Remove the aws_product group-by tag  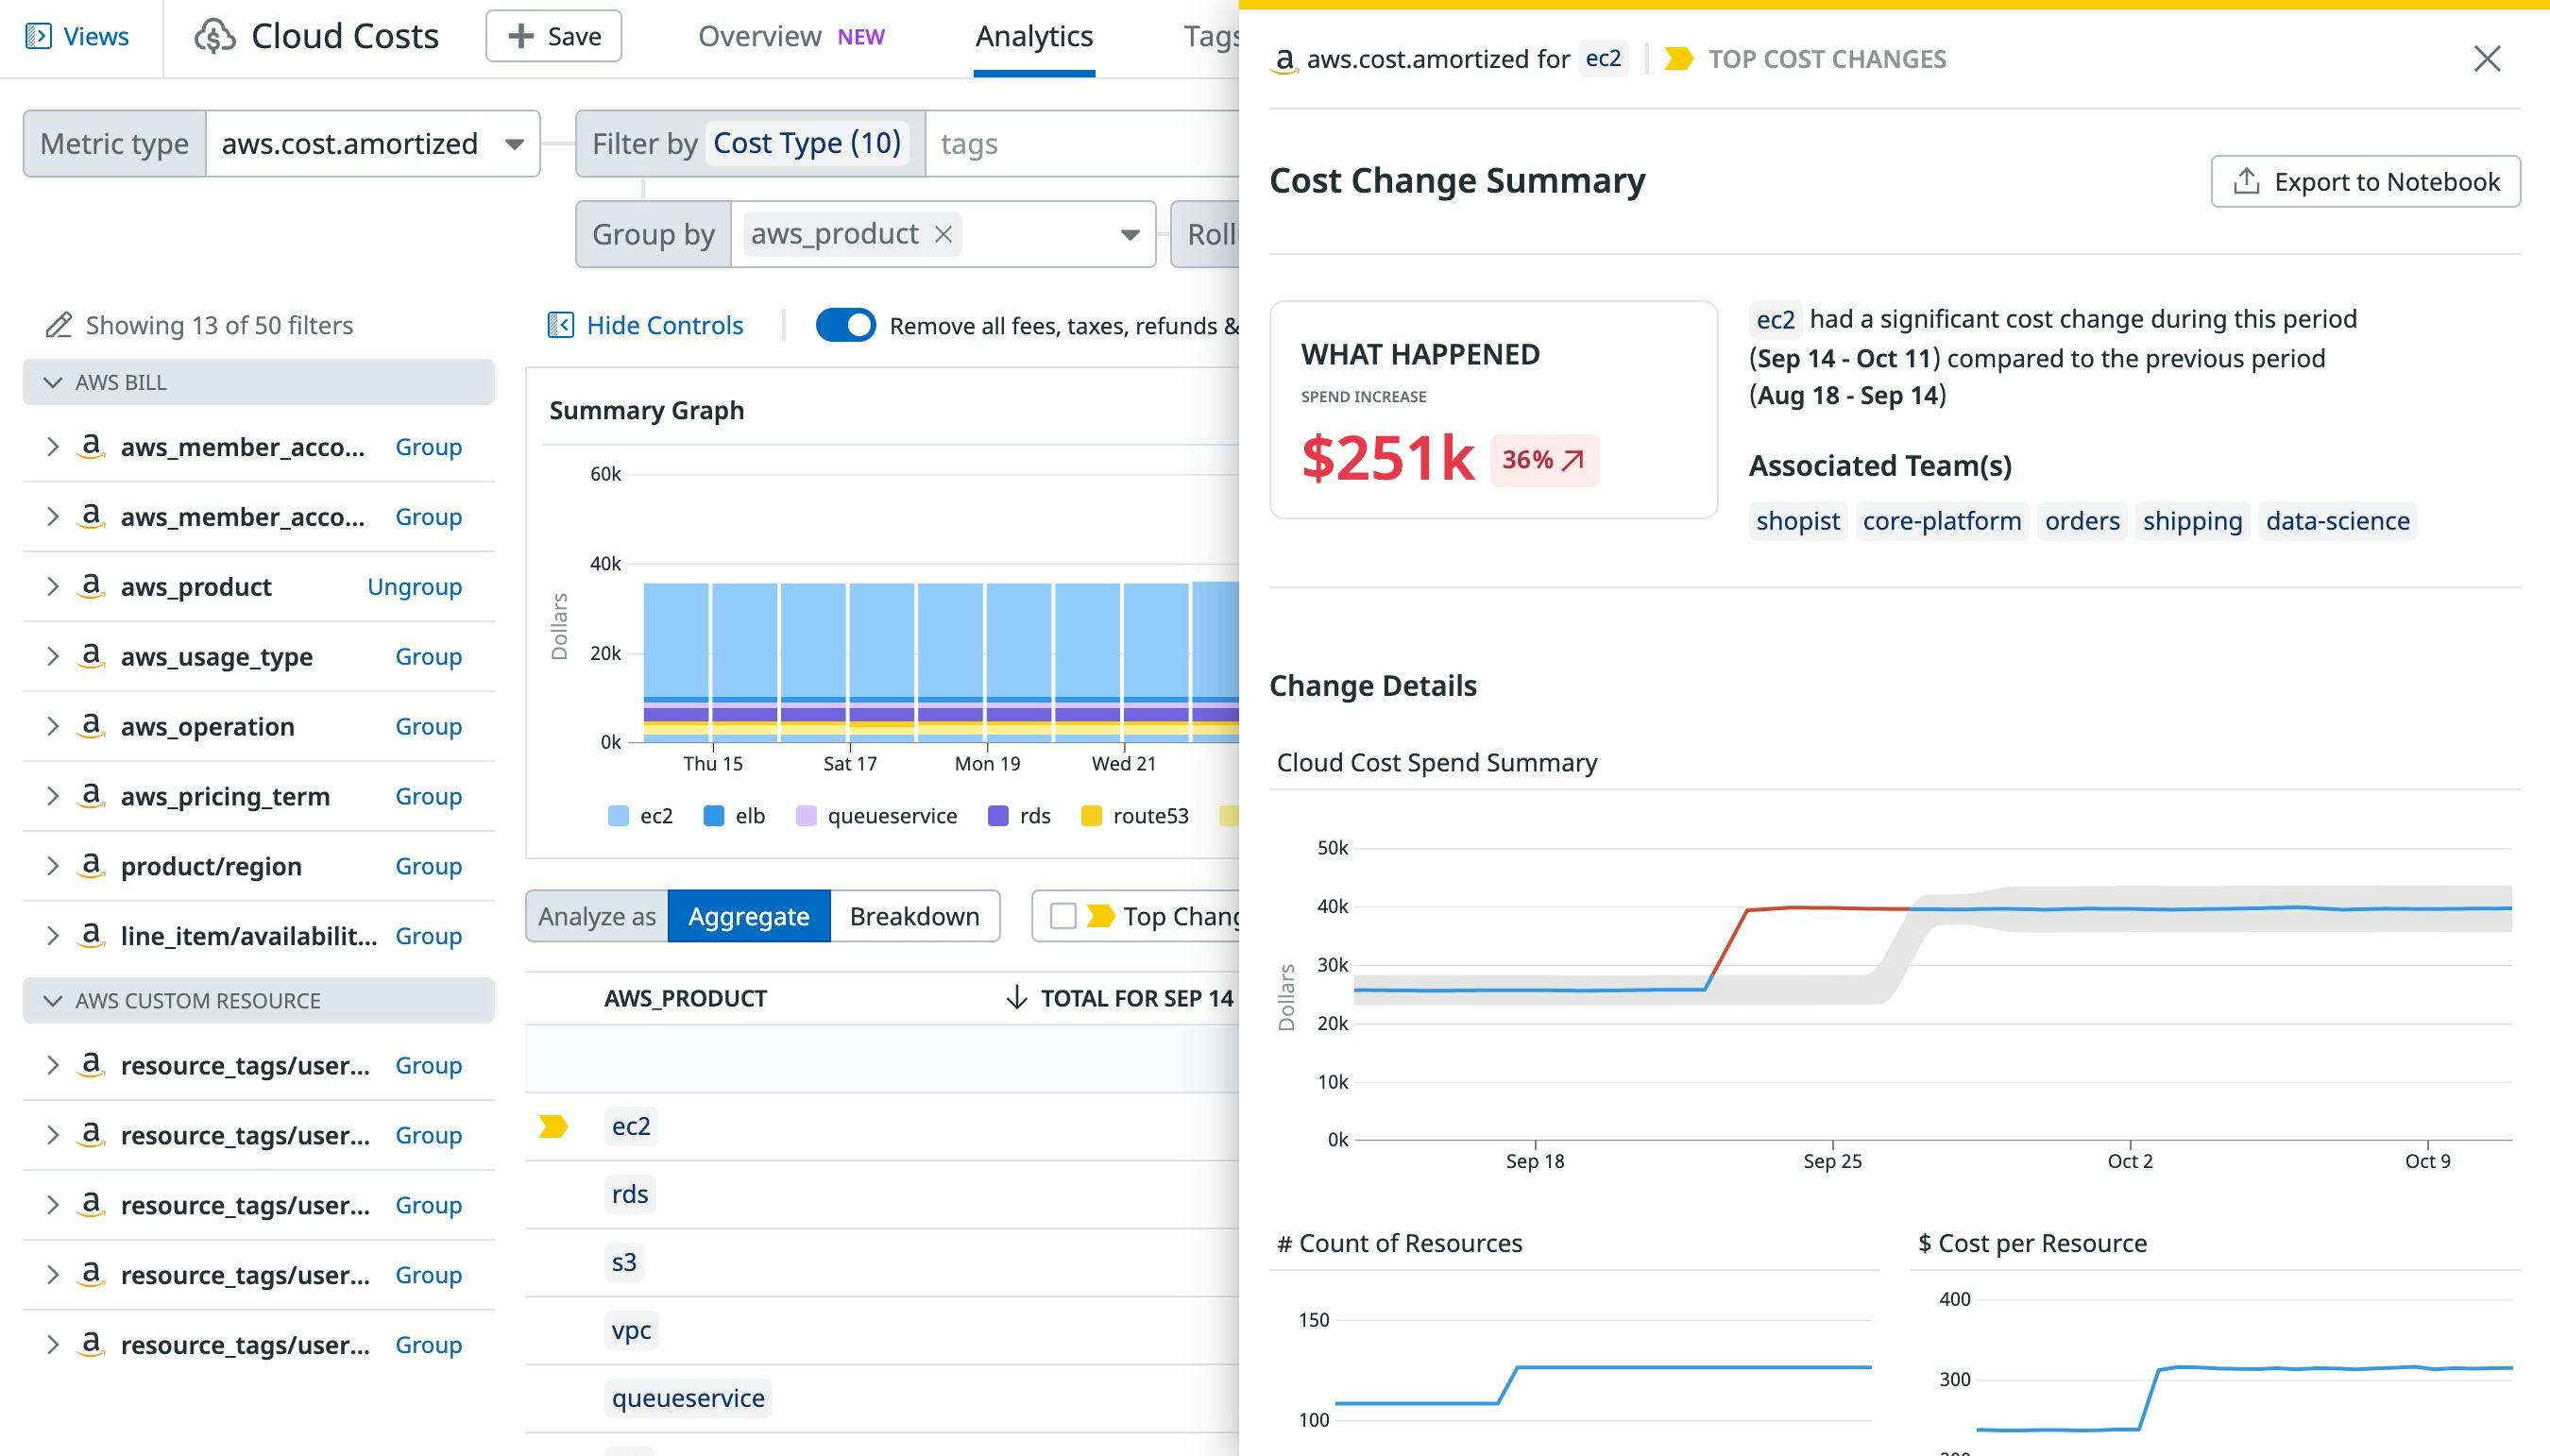943,234
